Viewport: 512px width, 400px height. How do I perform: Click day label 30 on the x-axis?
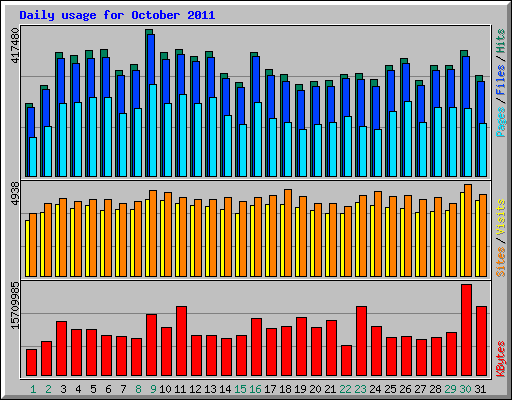(465, 389)
